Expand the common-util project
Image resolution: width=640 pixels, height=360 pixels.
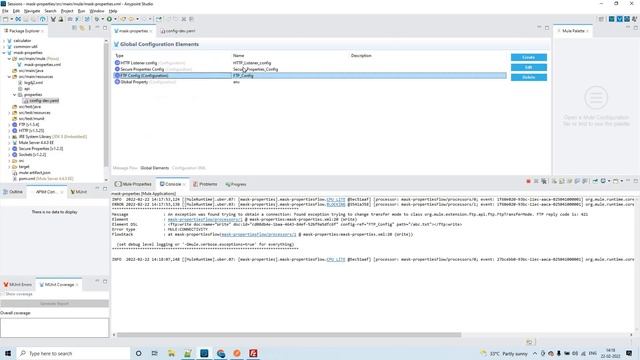coord(4,47)
